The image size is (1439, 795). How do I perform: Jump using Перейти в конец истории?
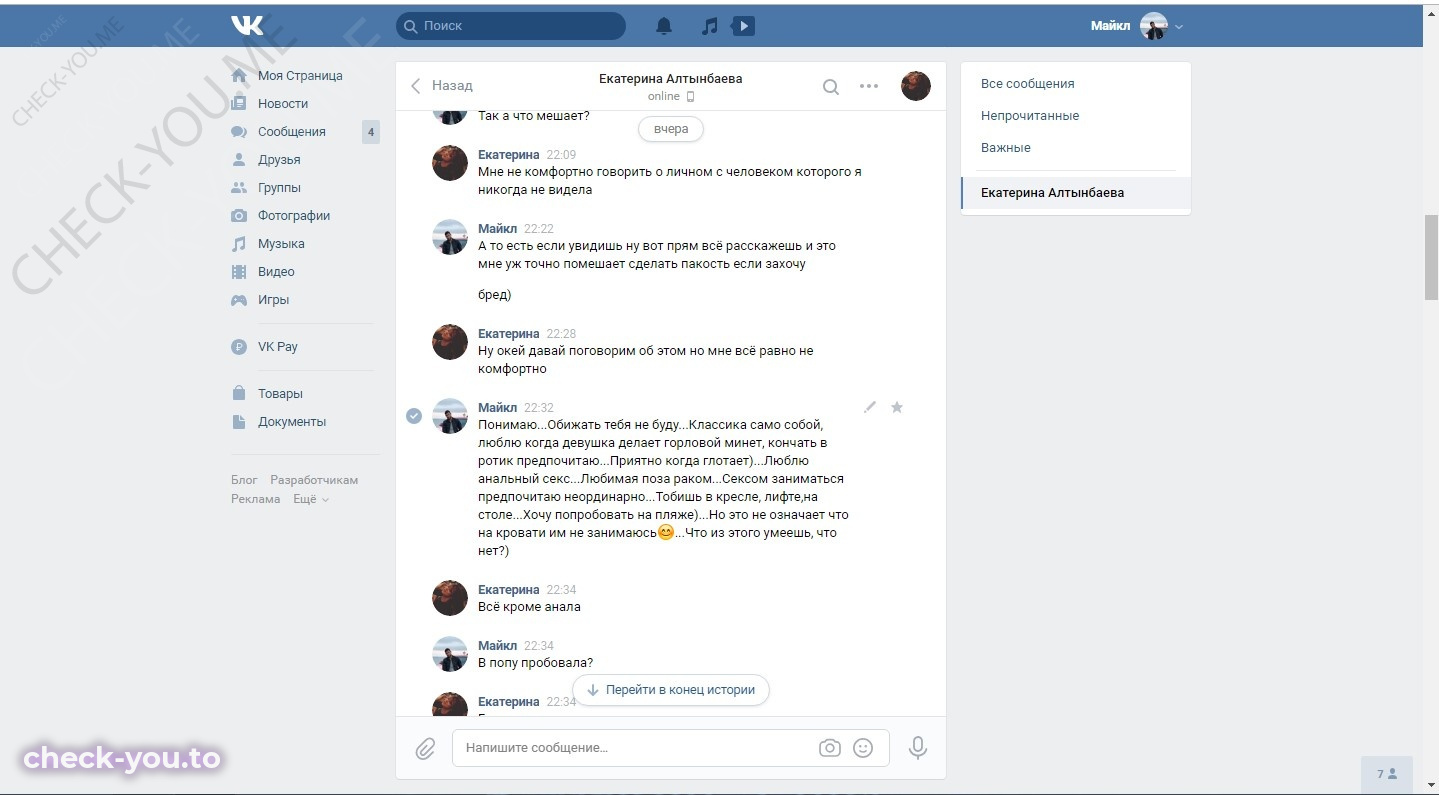click(671, 690)
